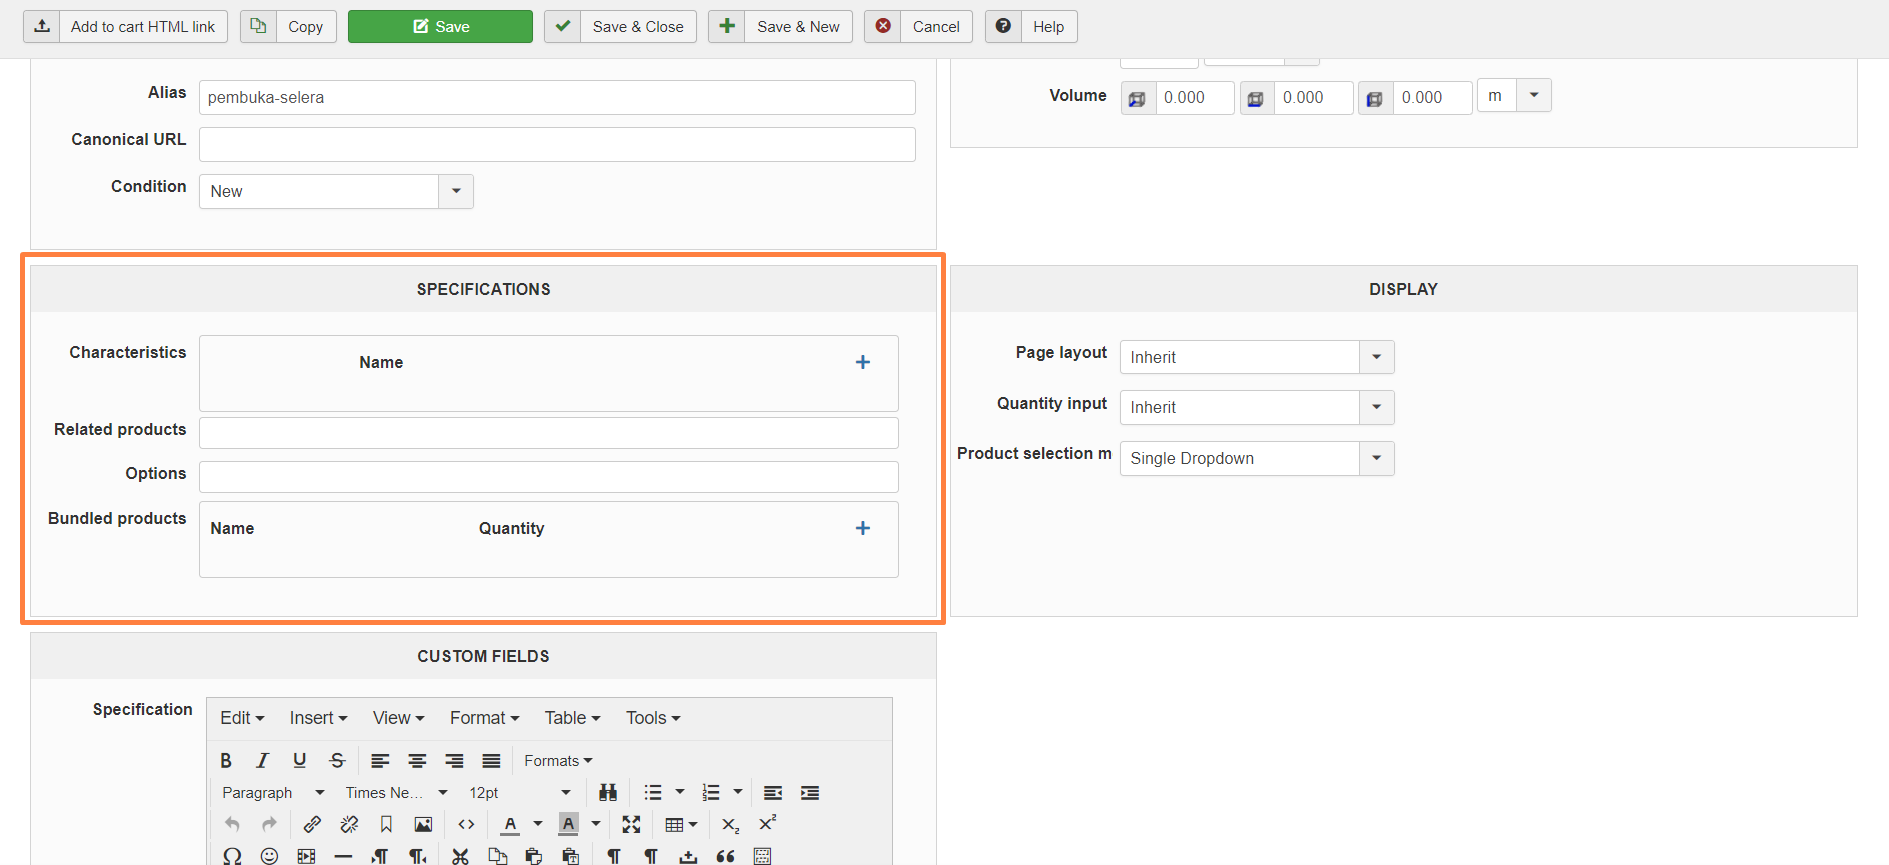Screen dimensions: 1889x865
Task: Undo last editor action
Action: (232, 824)
